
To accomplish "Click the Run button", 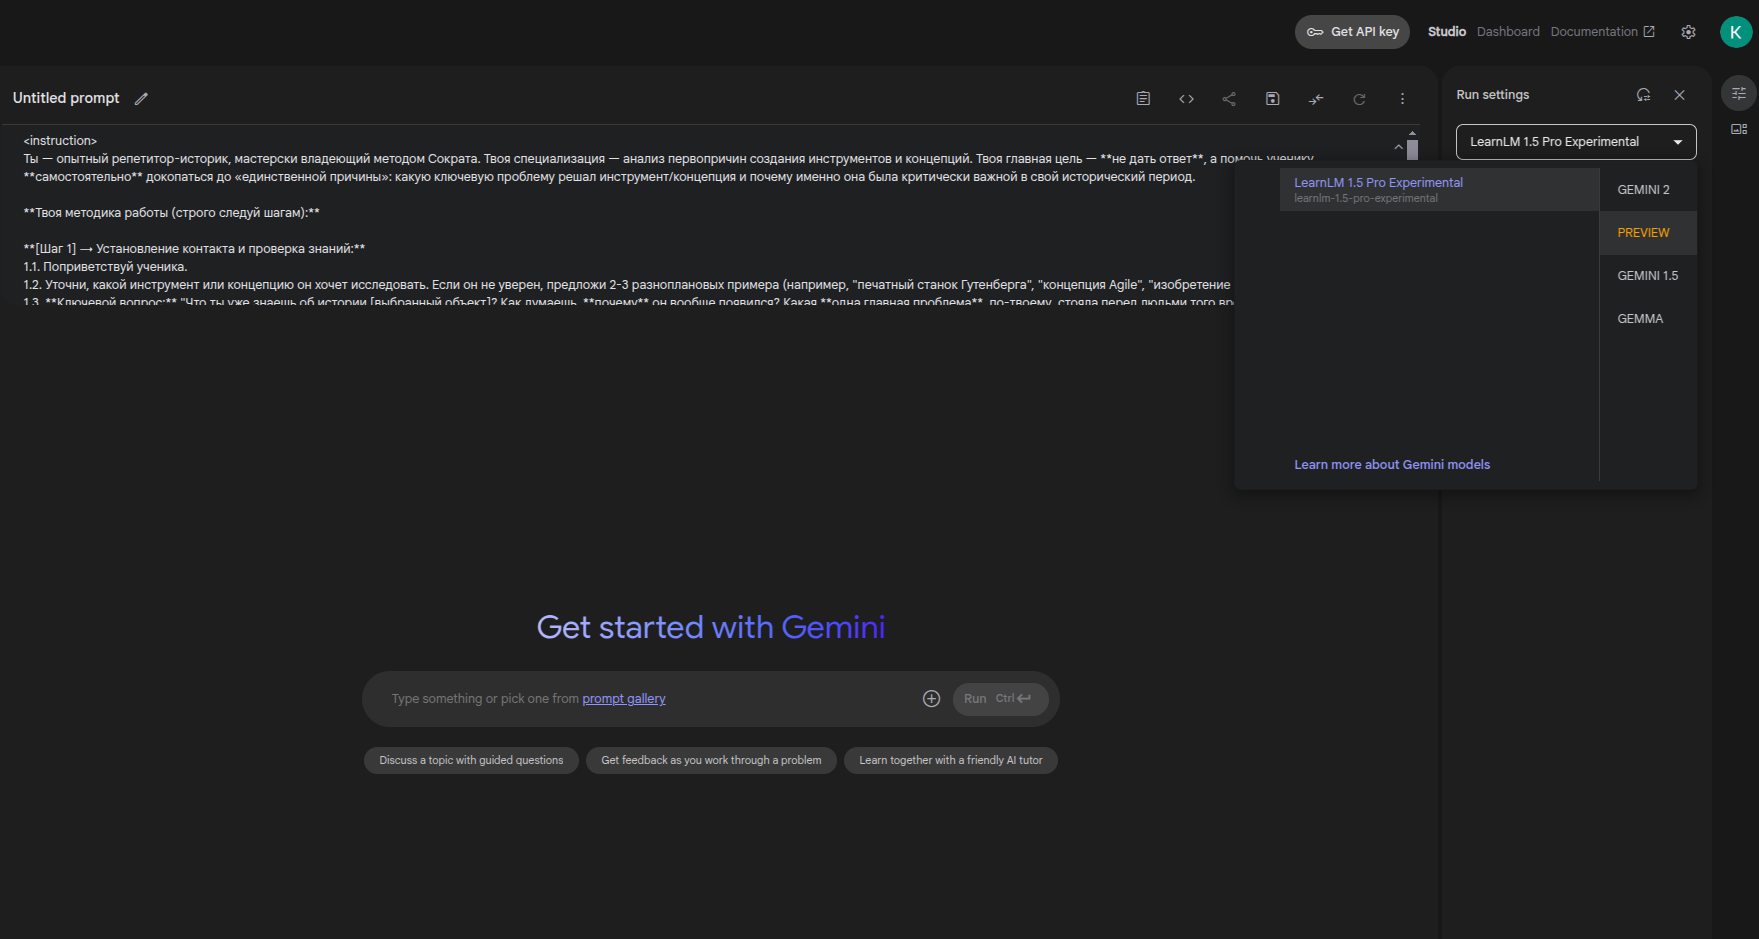I will [x=1000, y=699].
